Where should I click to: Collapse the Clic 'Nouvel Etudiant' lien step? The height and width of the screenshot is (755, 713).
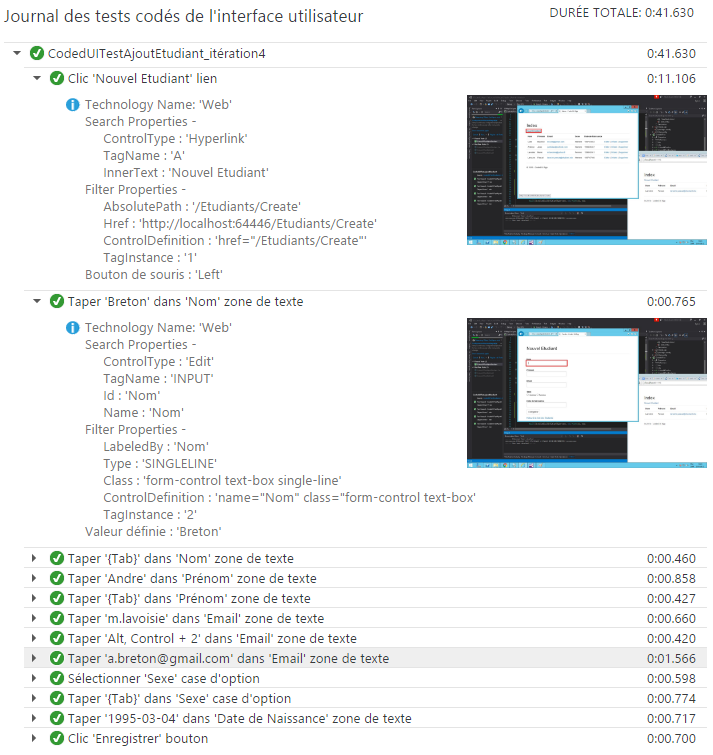pos(36,78)
